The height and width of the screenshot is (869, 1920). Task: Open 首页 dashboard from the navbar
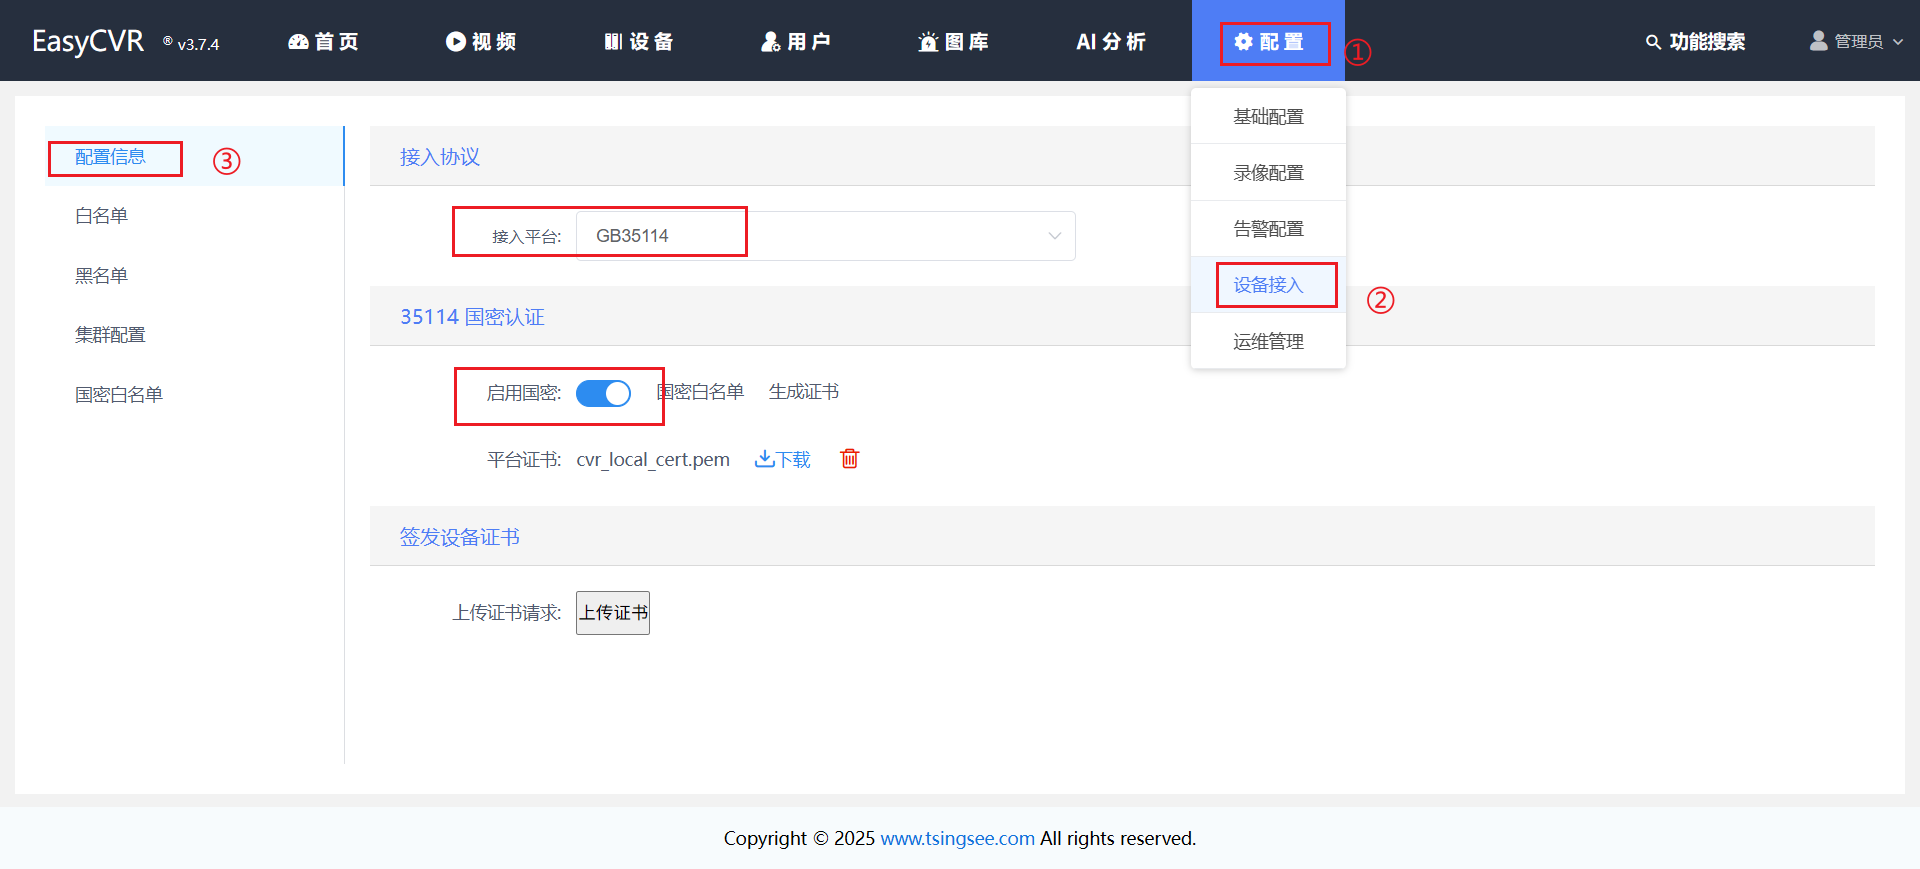pyautogui.click(x=323, y=42)
